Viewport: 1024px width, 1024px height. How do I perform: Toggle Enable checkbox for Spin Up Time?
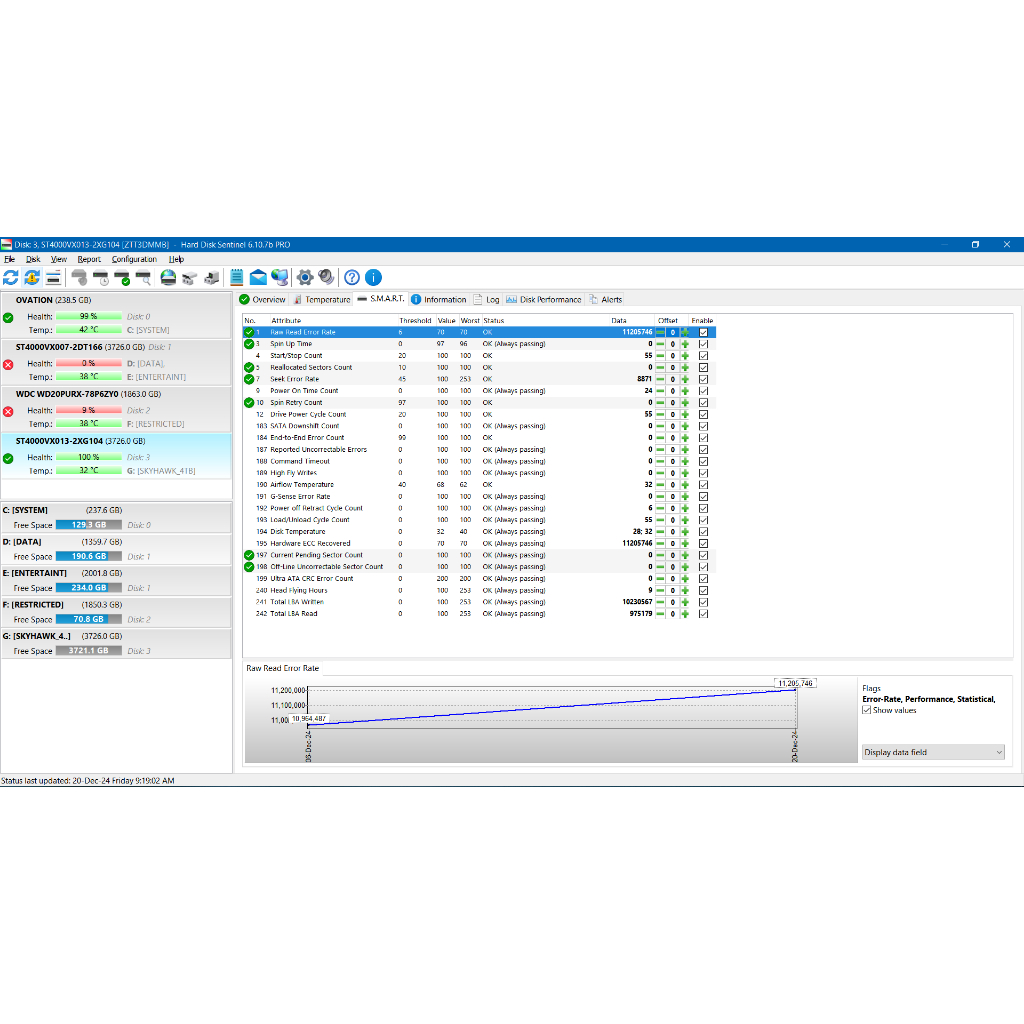coord(703,344)
